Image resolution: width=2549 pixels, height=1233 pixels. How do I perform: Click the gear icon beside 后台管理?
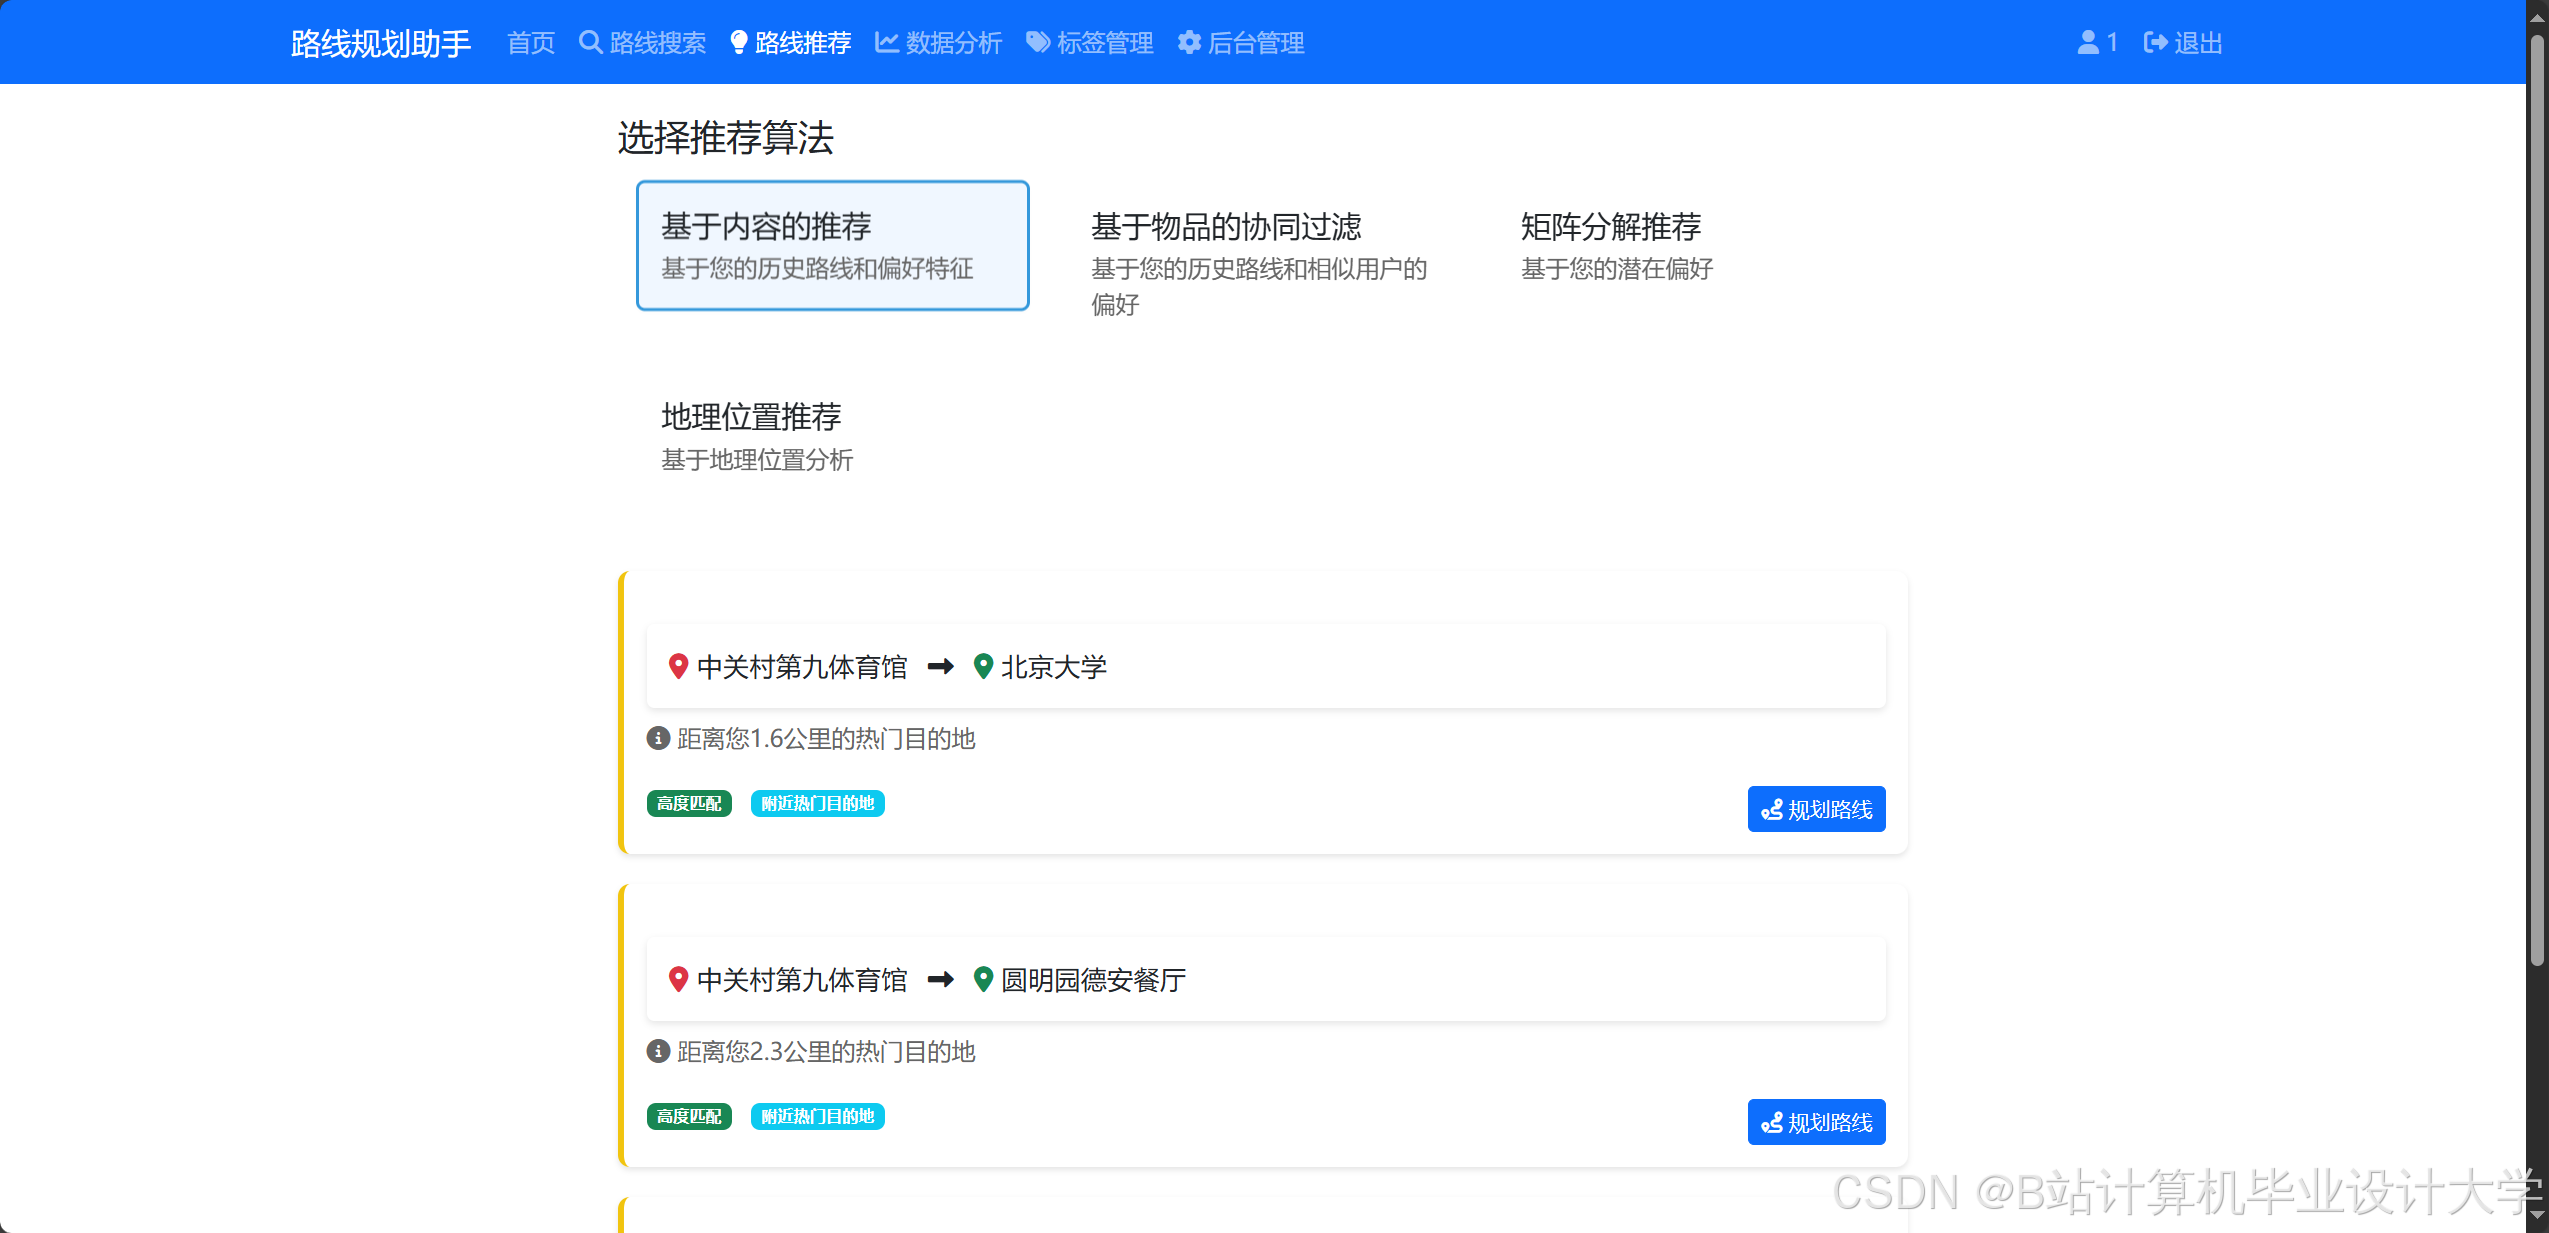pyautogui.click(x=1188, y=43)
